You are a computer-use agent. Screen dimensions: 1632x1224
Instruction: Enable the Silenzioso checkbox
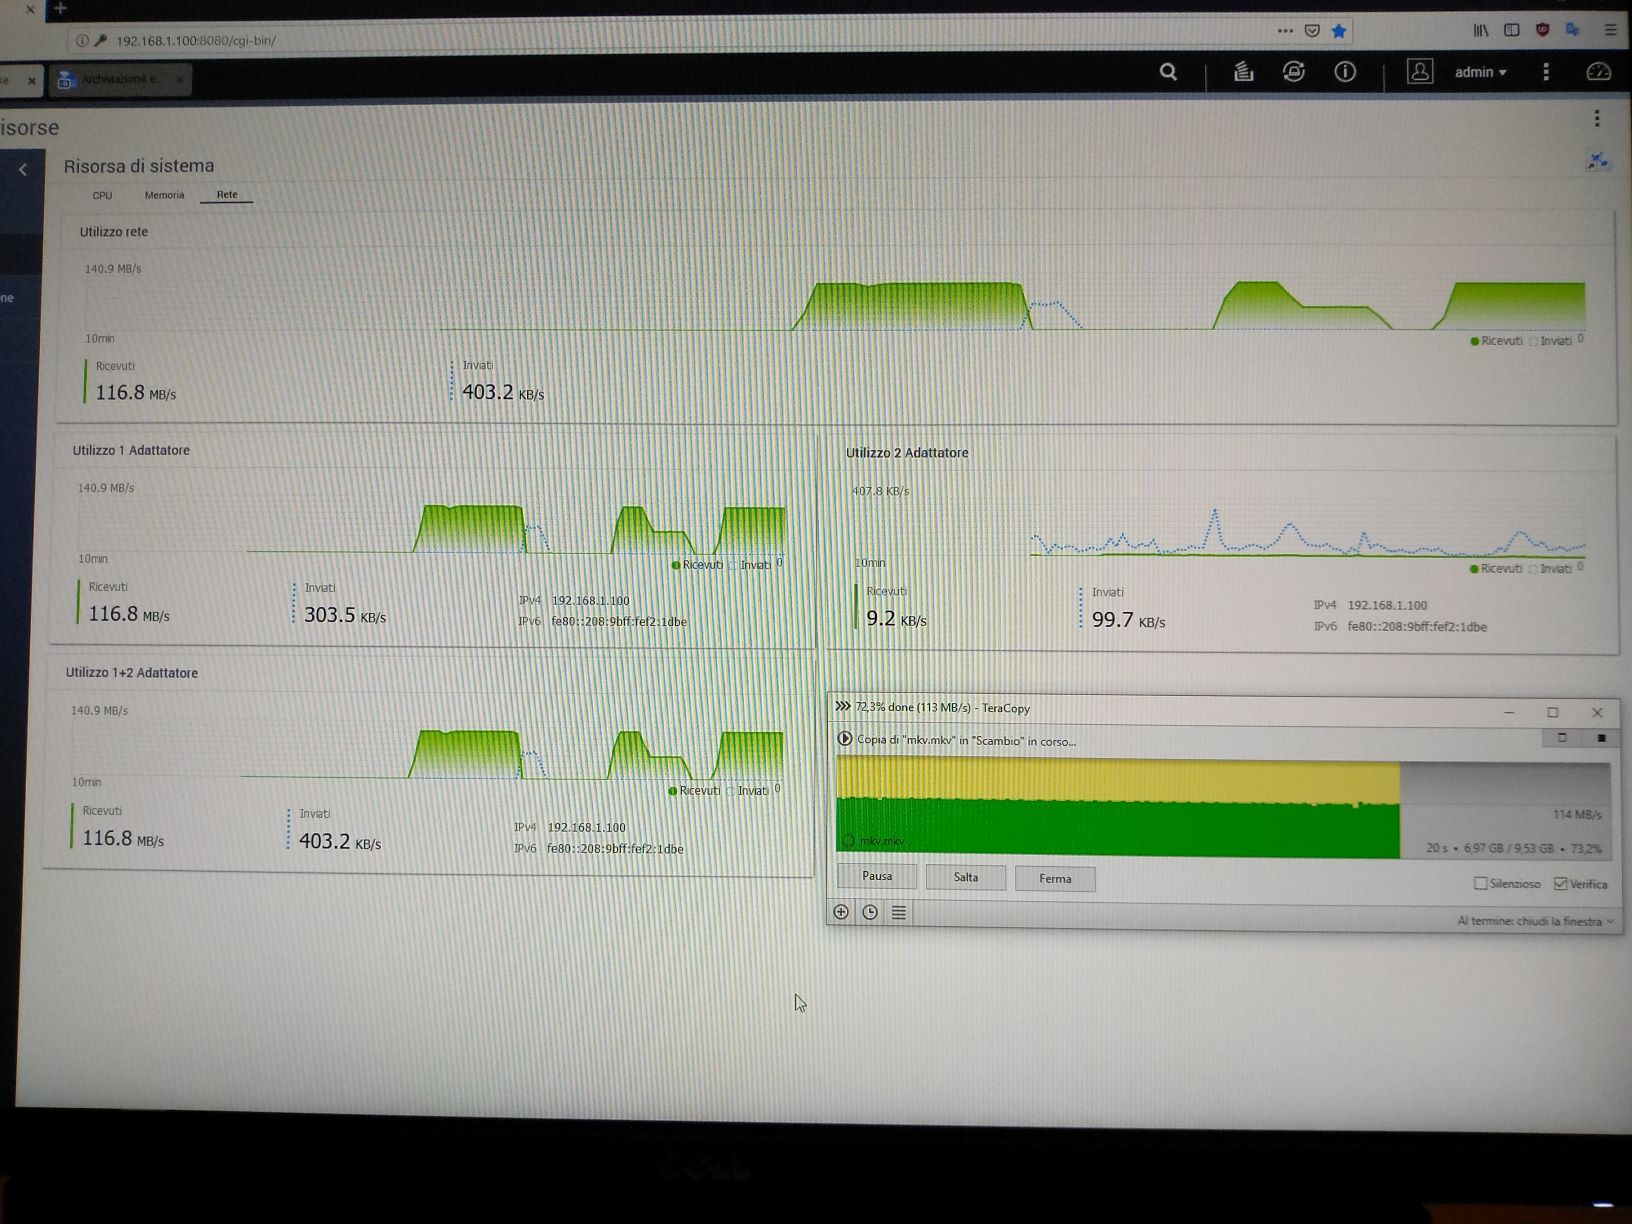(1481, 883)
